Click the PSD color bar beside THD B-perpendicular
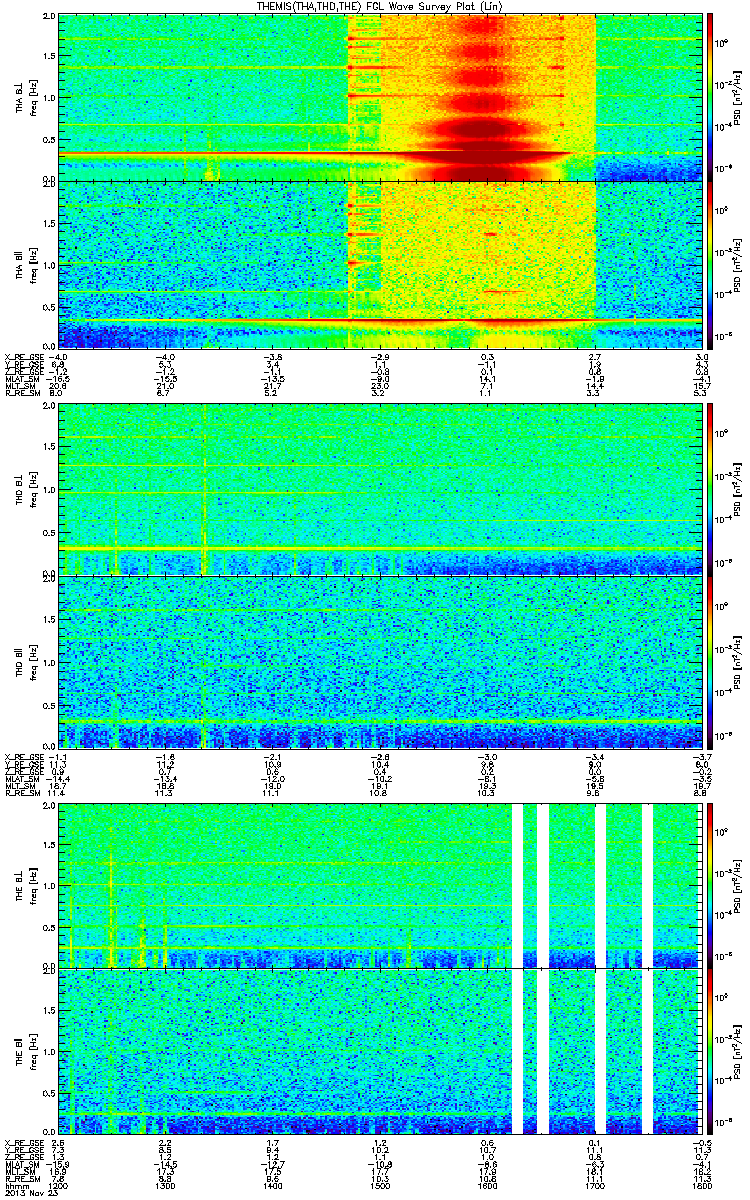750x1200 pixels. click(710, 488)
